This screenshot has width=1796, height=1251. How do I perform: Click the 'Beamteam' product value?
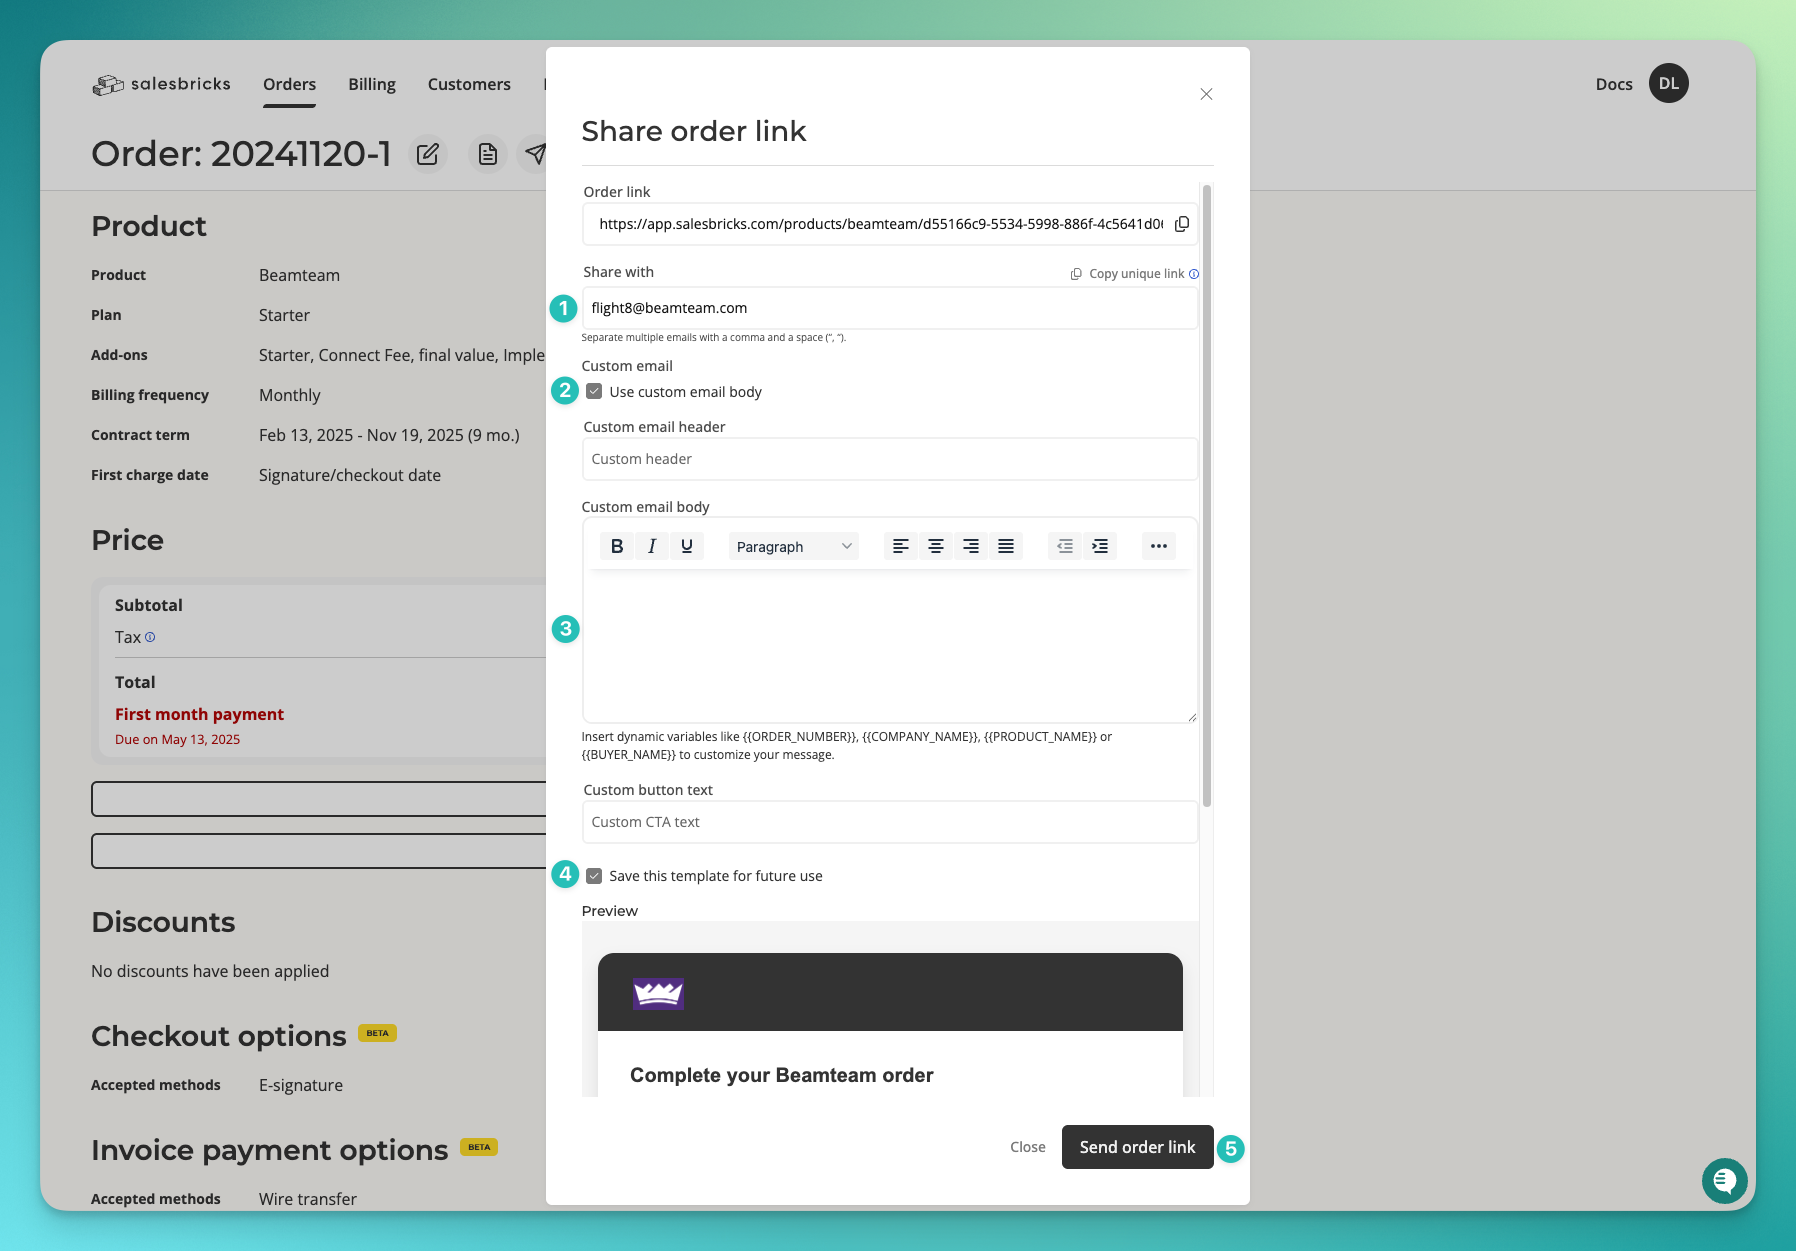pos(299,275)
